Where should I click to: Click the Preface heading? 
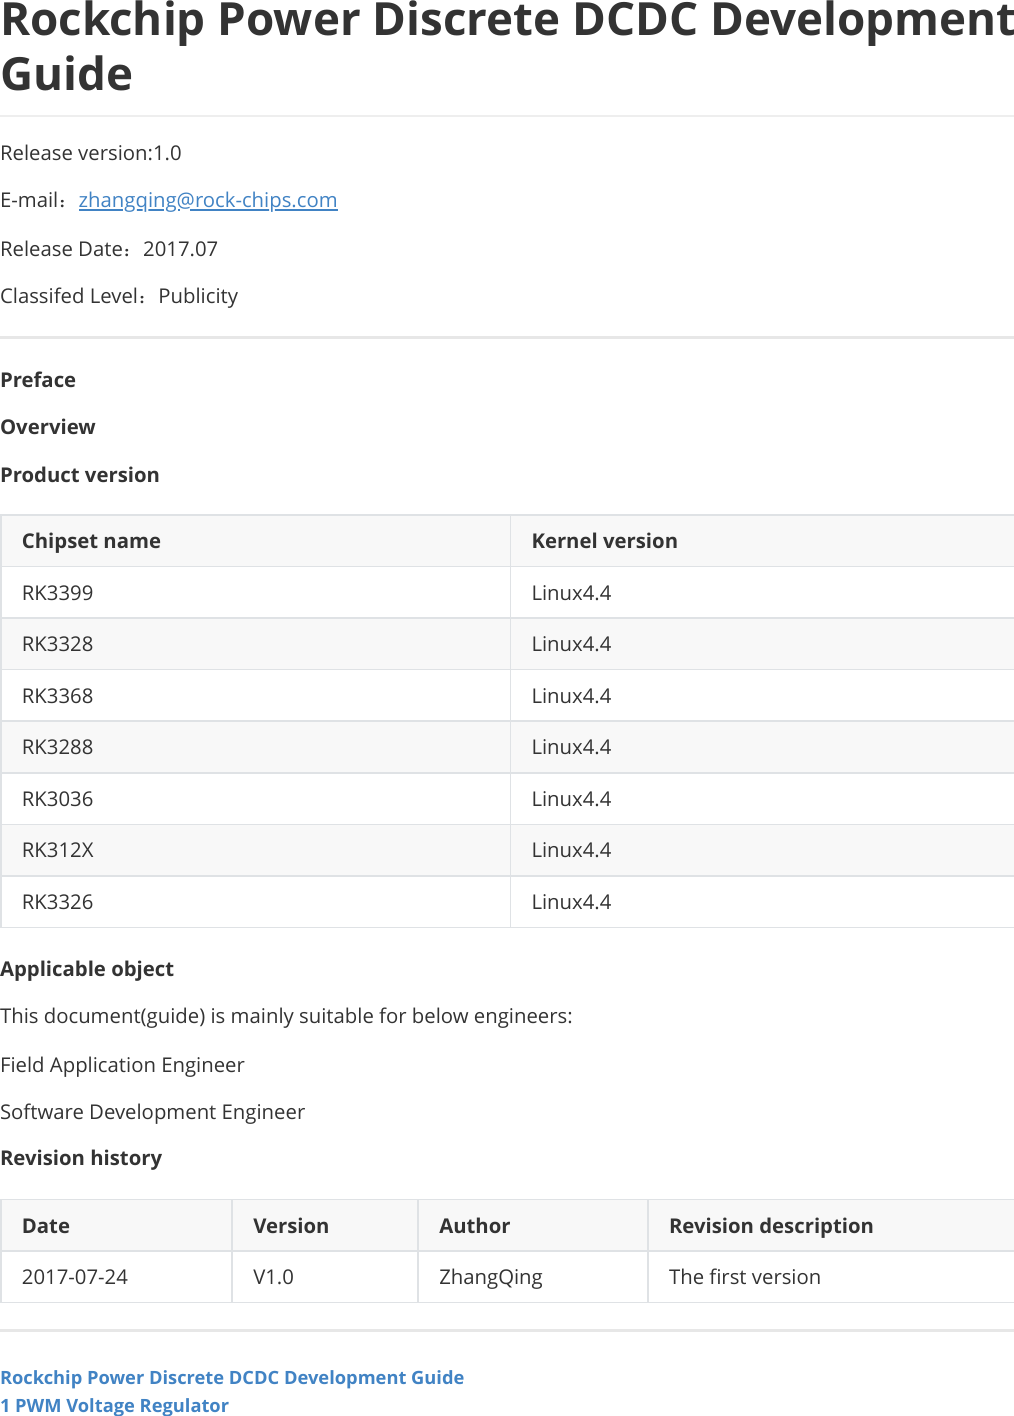(38, 380)
